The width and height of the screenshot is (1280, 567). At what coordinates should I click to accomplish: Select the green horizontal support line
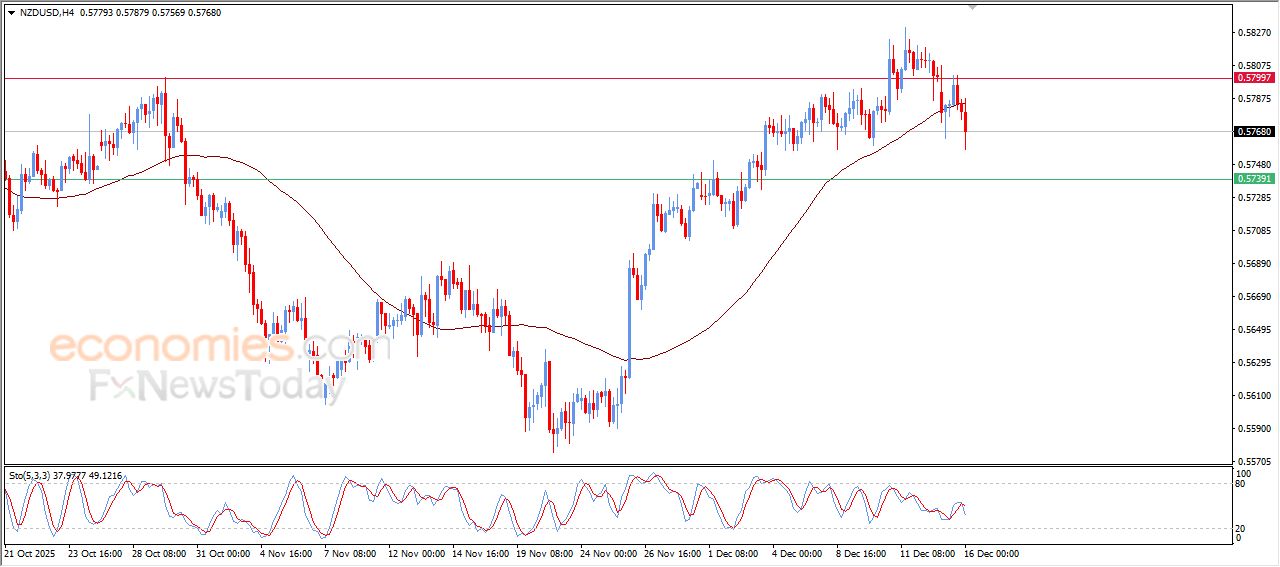tap(600, 180)
